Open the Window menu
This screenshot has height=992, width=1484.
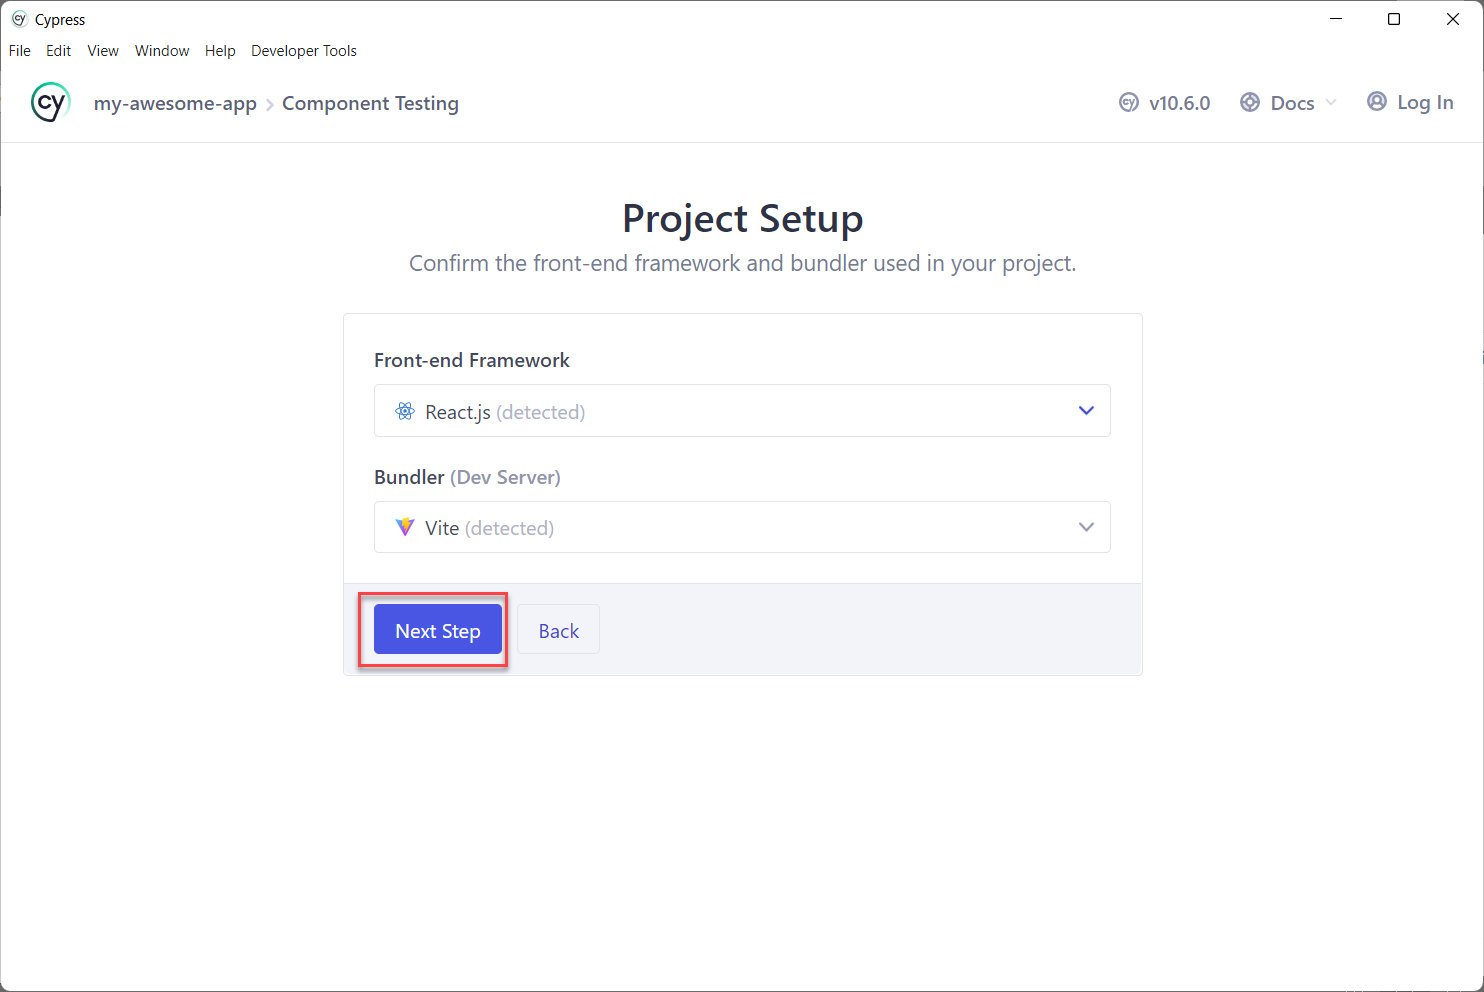[x=162, y=51]
